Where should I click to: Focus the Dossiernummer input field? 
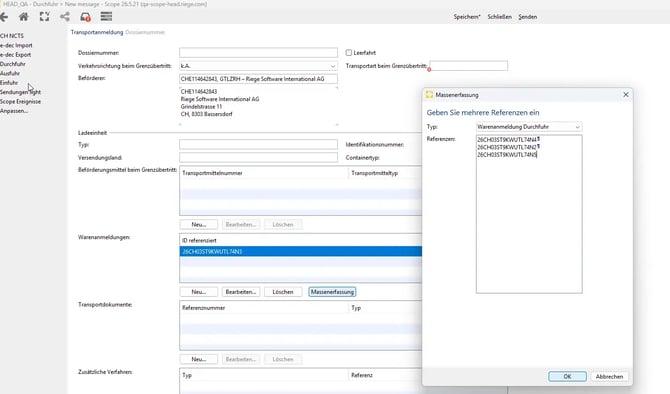259,53
